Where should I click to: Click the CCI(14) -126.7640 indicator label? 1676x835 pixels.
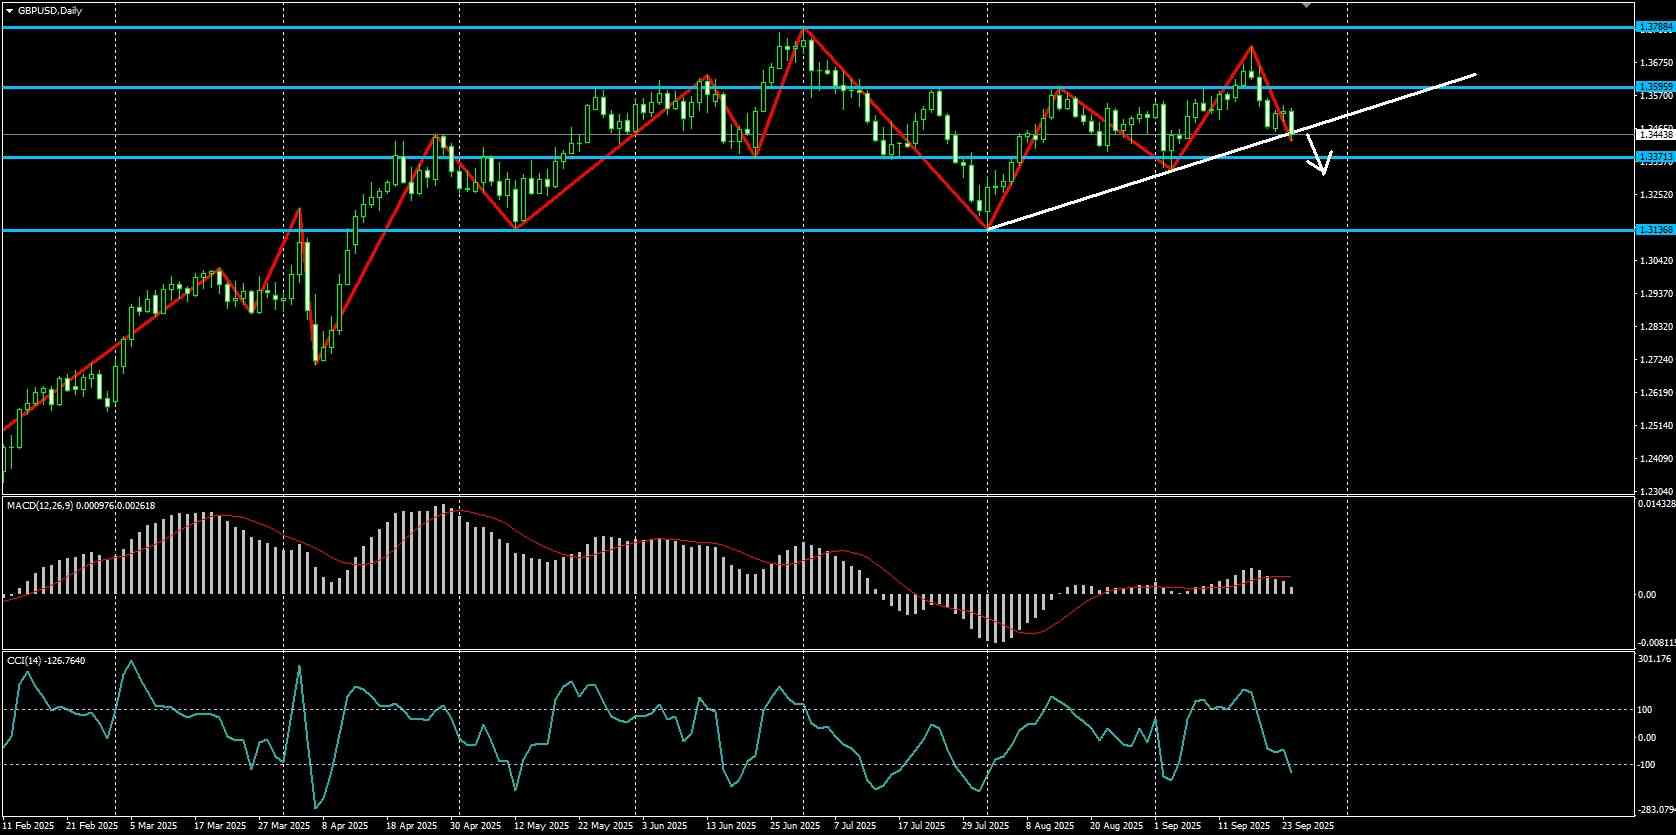click(x=46, y=660)
